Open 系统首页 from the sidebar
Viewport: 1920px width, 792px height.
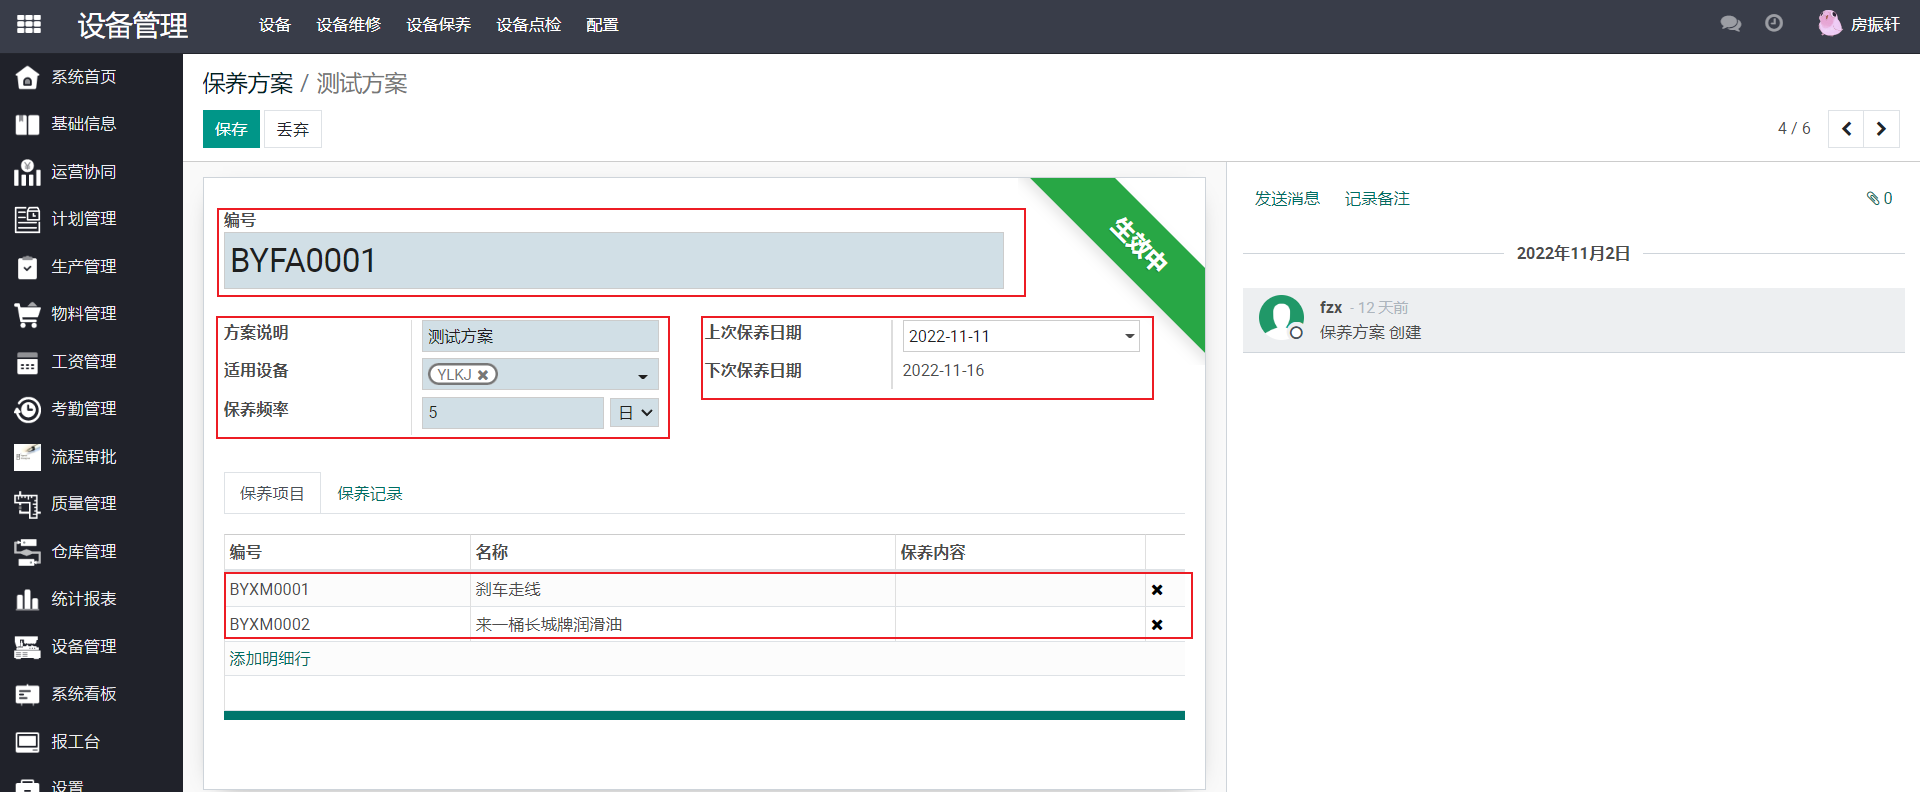tap(84, 77)
